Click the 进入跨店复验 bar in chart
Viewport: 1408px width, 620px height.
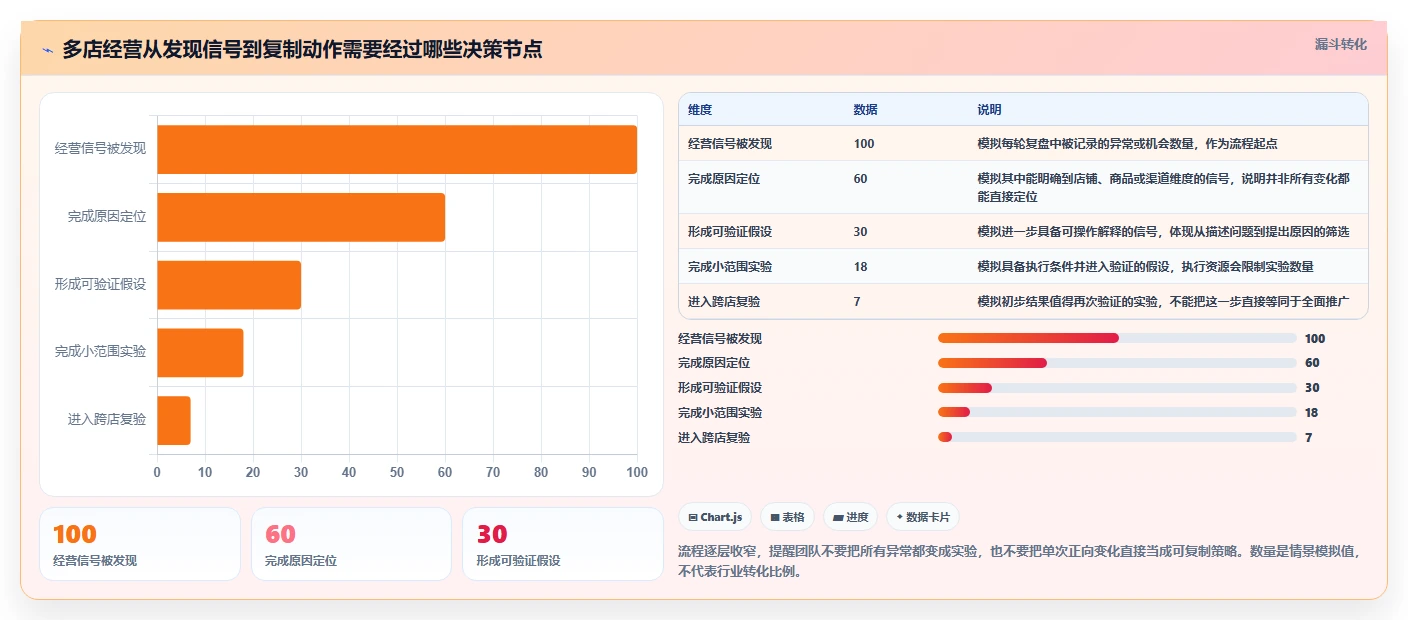(174, 420)
